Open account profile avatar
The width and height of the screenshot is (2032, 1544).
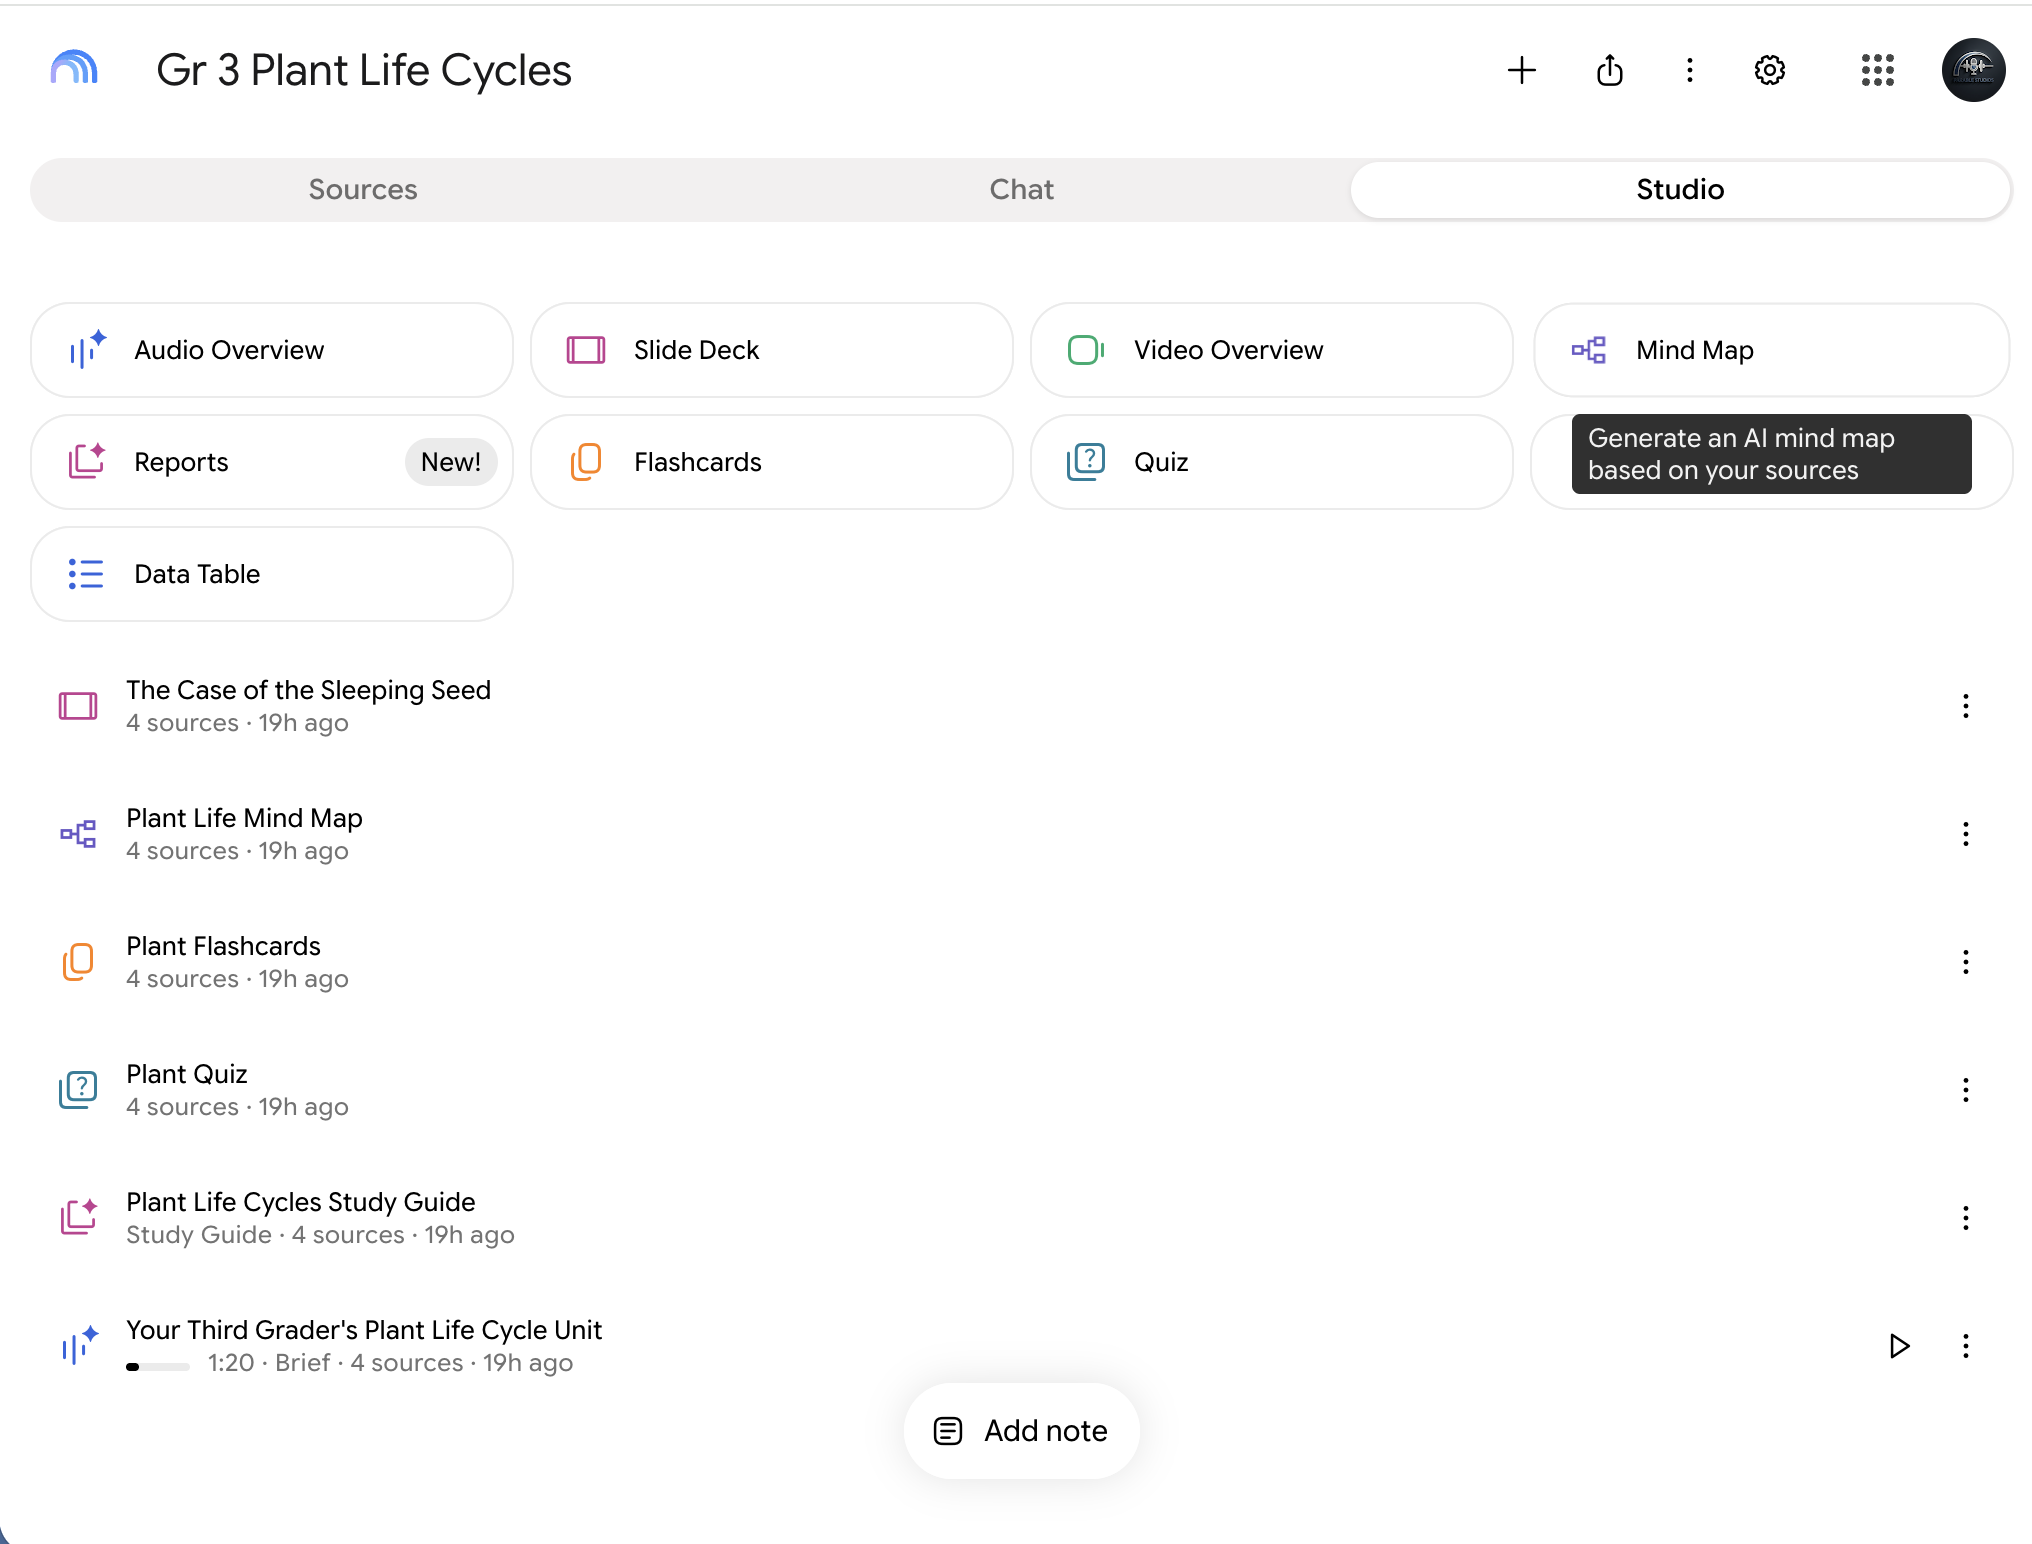[1973, 70]
